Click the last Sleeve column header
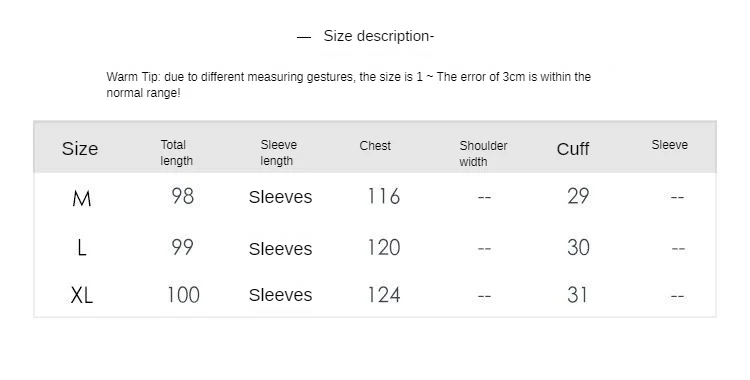 669,145
